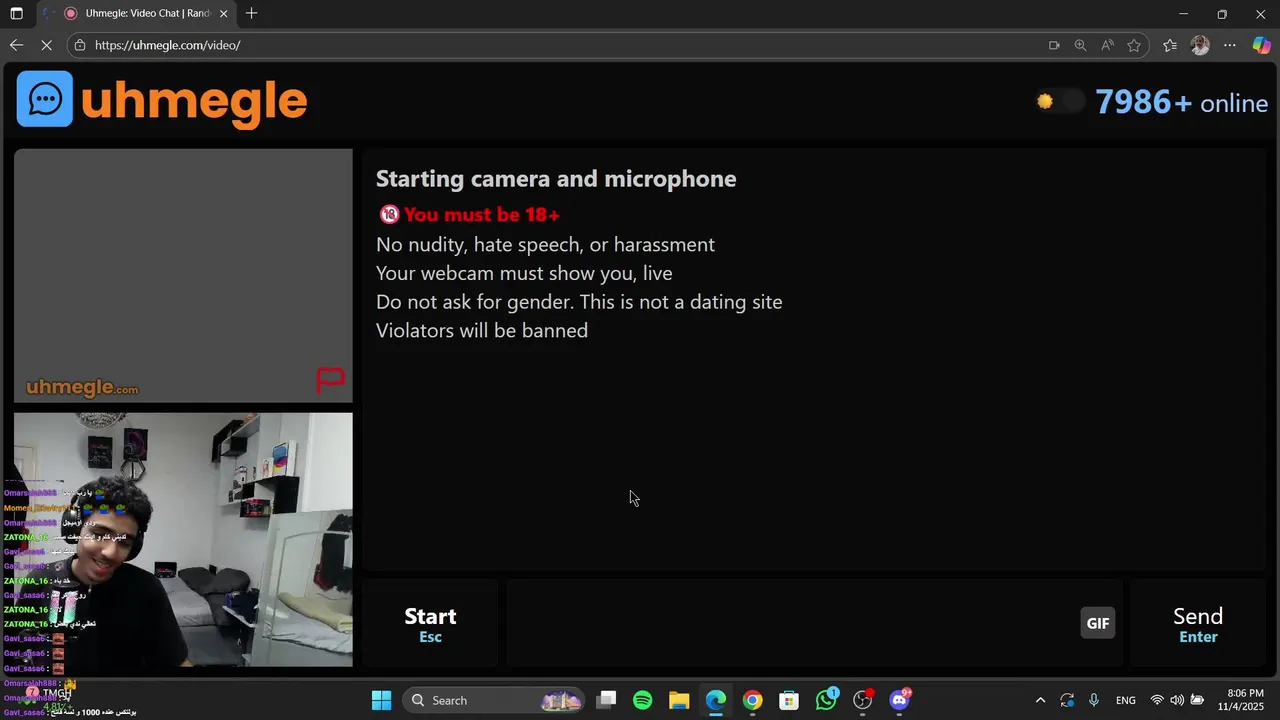Click the Send Enter button

[x=1198, y=624]
